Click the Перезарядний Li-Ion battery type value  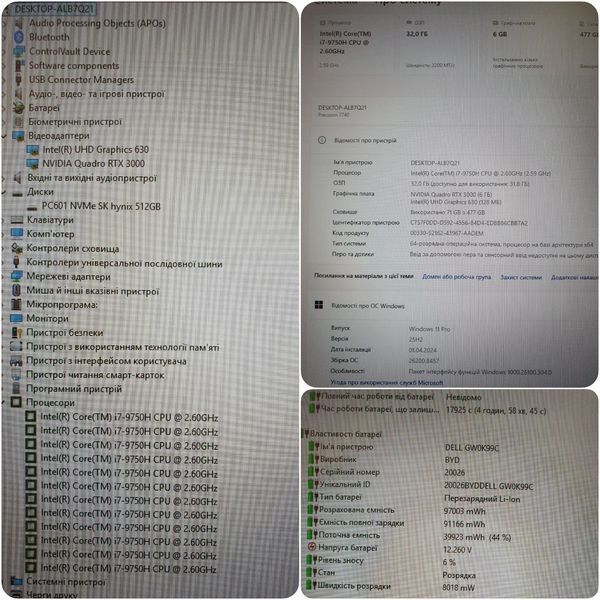pos(482,499)
